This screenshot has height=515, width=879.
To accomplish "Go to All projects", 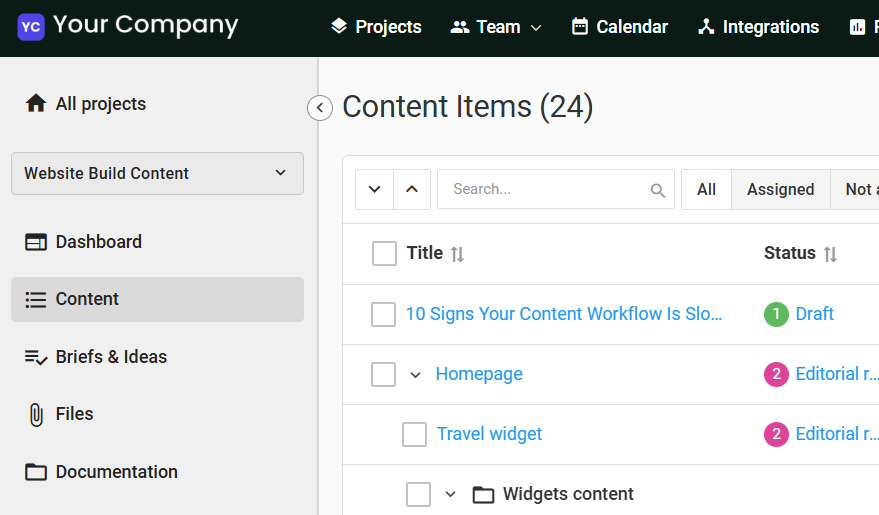I will click(101, 104).
